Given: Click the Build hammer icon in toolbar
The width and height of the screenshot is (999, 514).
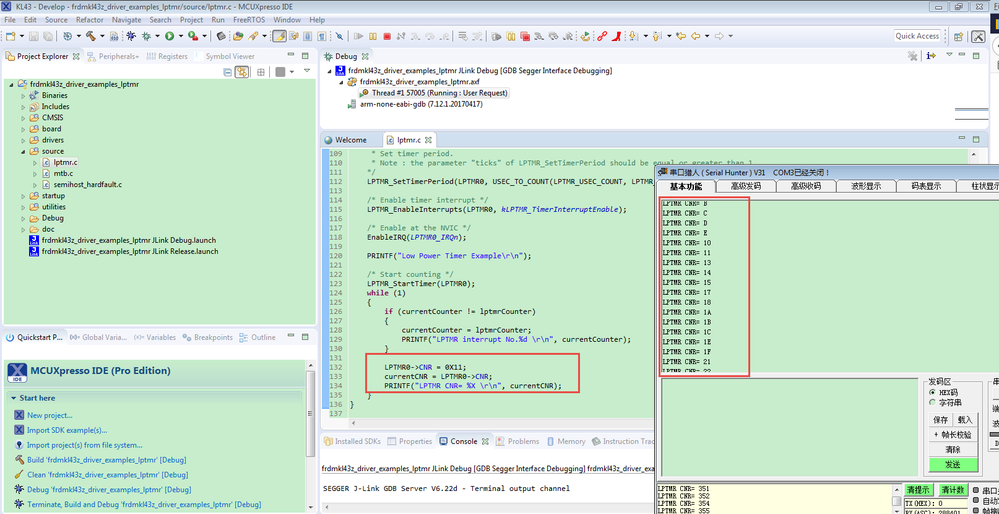Looking at the screenshot, I should tap(90, 37).
